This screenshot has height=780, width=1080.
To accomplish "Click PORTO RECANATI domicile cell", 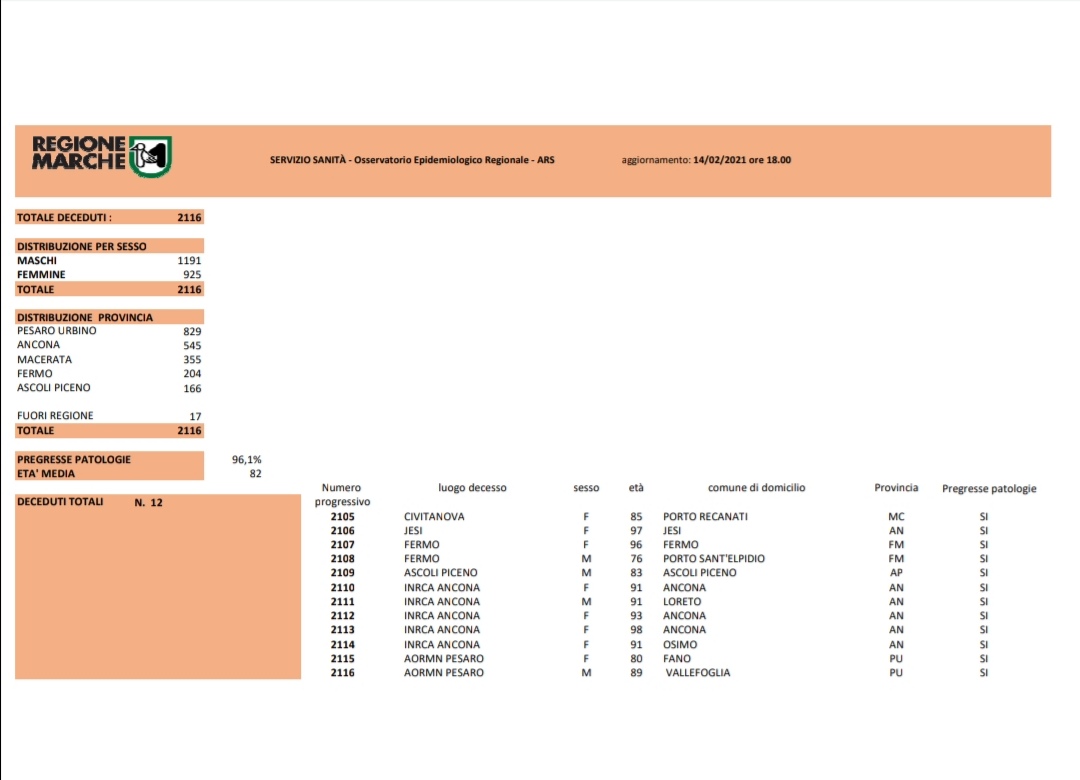I will point(705,517).
